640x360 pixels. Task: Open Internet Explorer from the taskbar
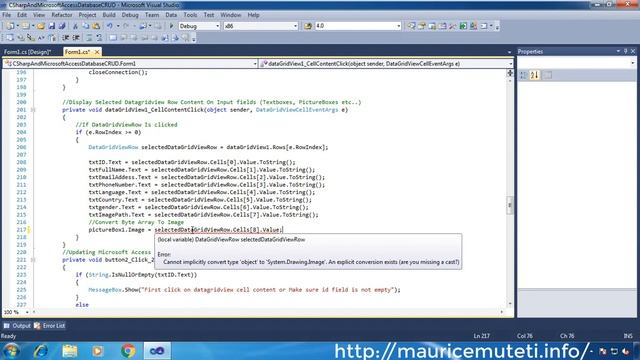pos(41,351)
